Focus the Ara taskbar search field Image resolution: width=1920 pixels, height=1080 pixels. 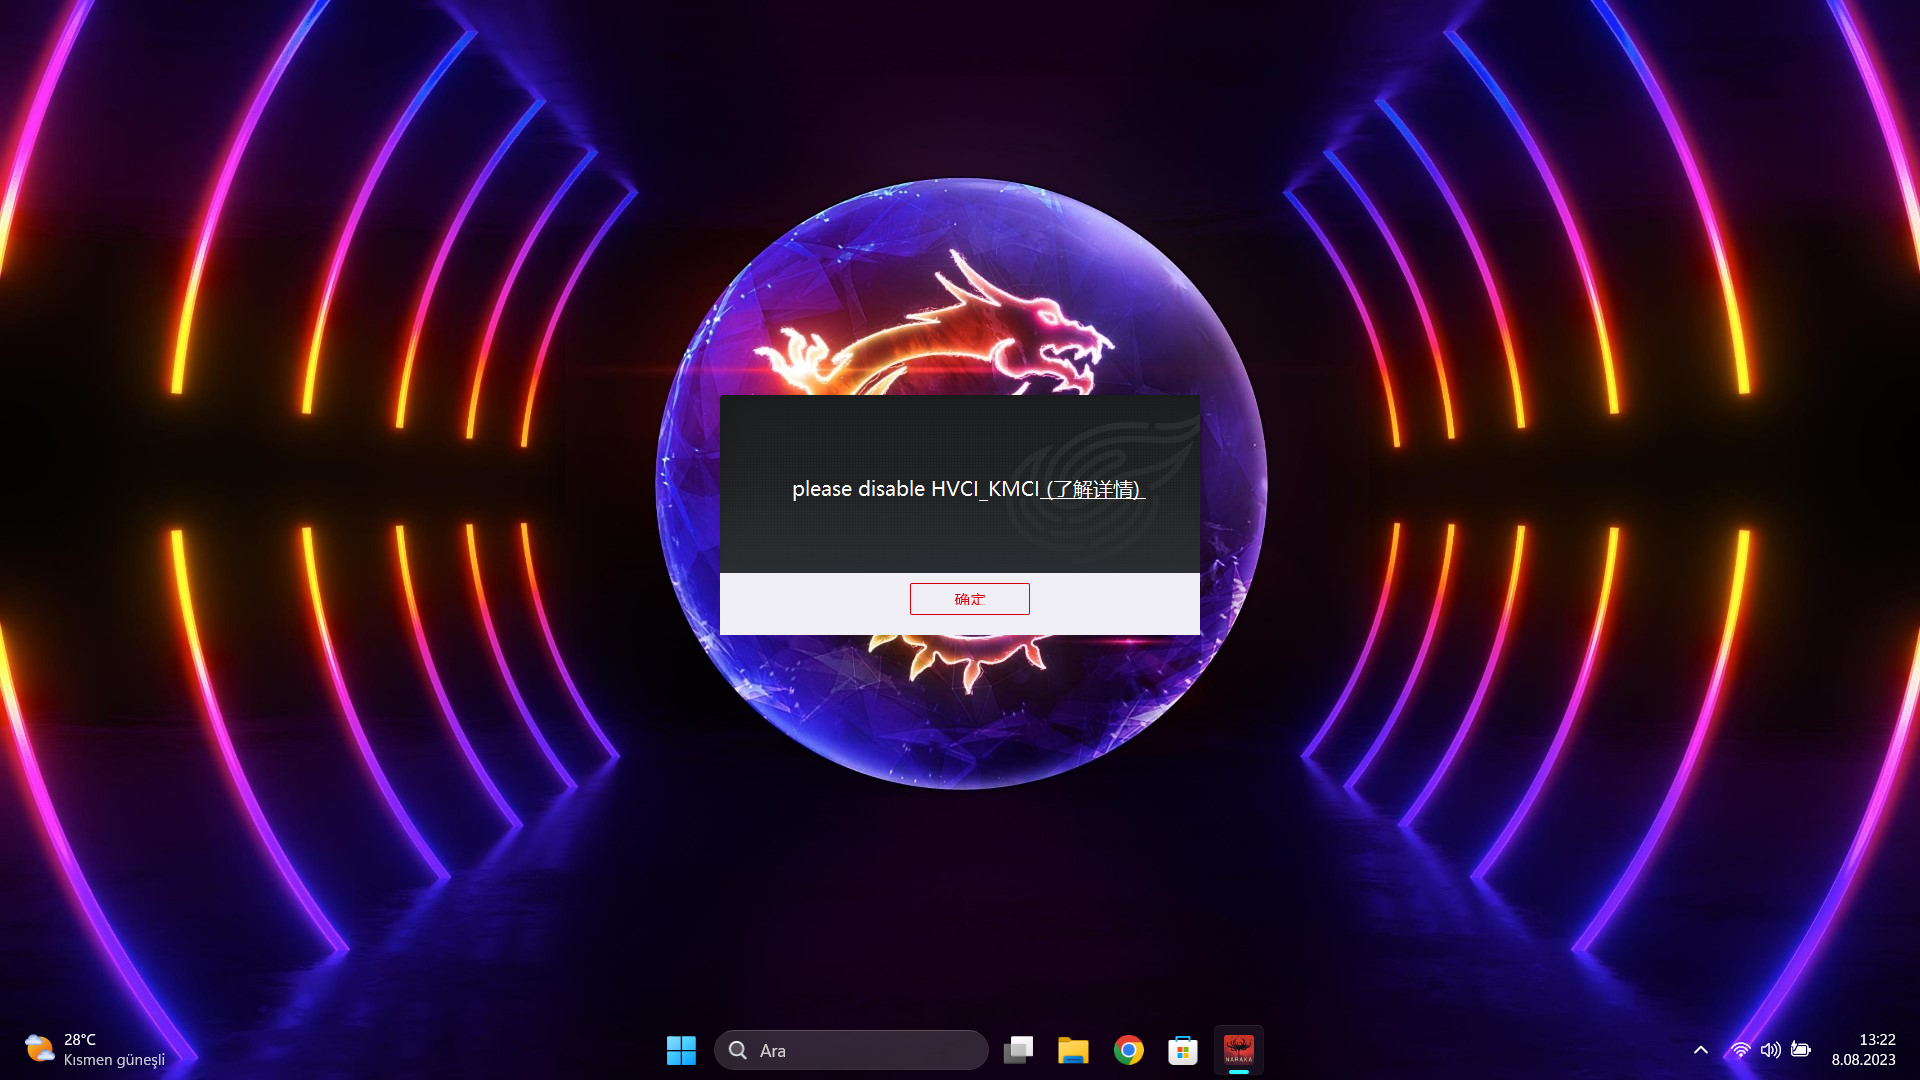tap(851, 1050)
